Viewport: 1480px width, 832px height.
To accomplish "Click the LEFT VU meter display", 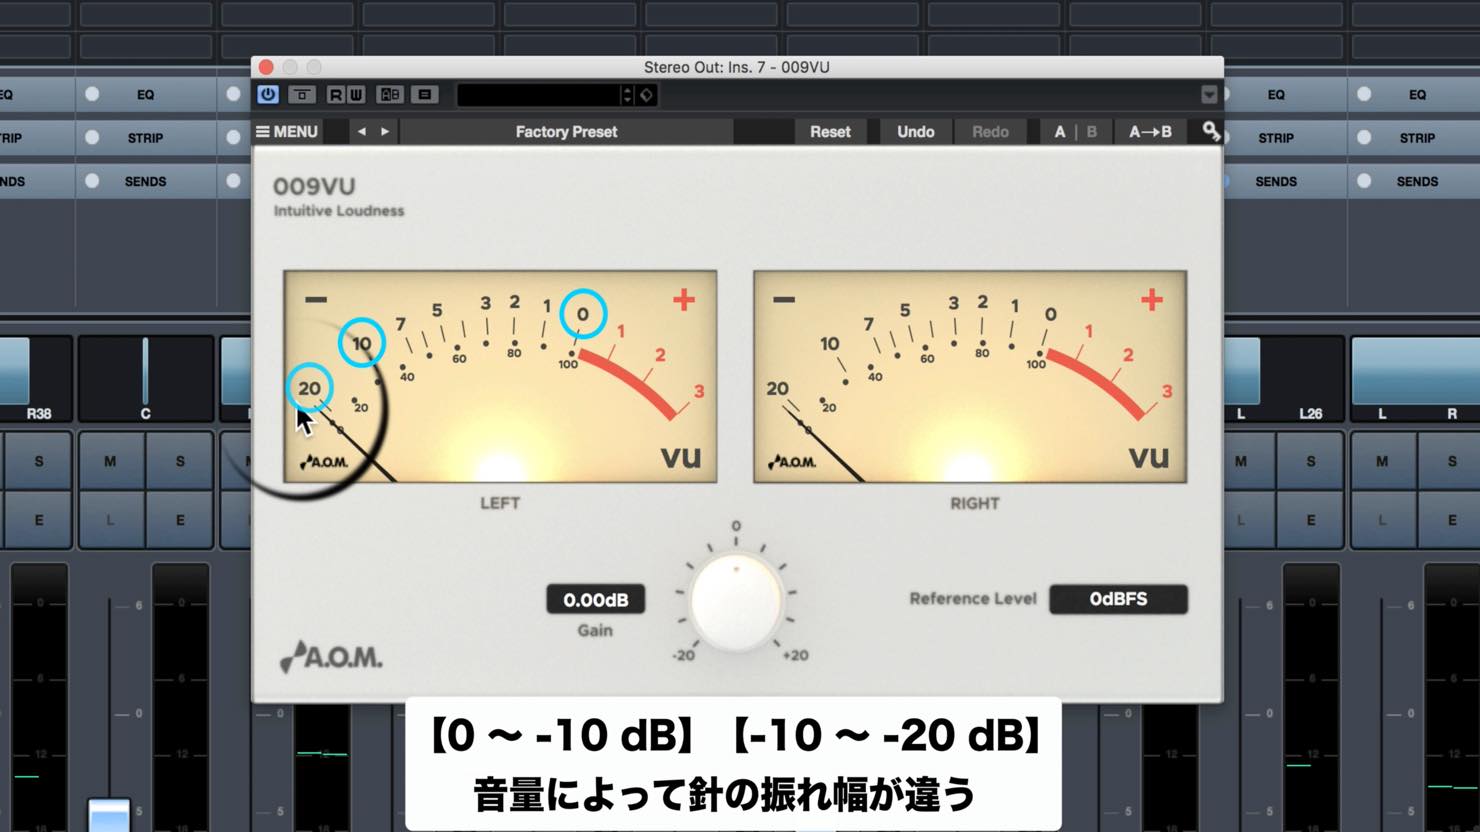I will click(500, 376).
